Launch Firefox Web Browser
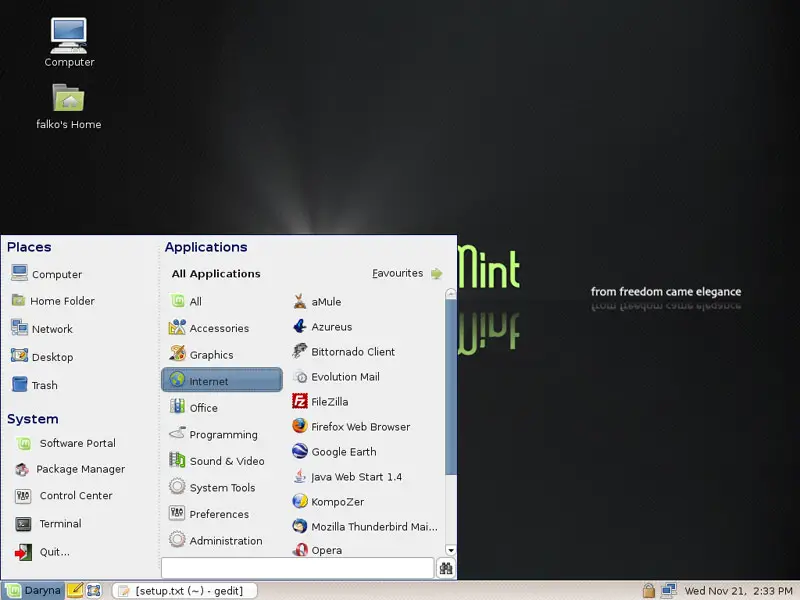The width and height of the screenshot is (800, 600). (x=351, y=427)
